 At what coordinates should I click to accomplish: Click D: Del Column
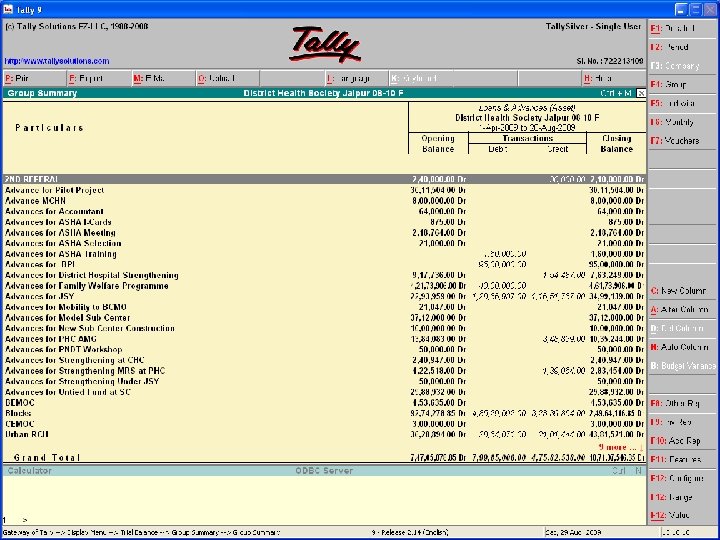tap(682, 328)
